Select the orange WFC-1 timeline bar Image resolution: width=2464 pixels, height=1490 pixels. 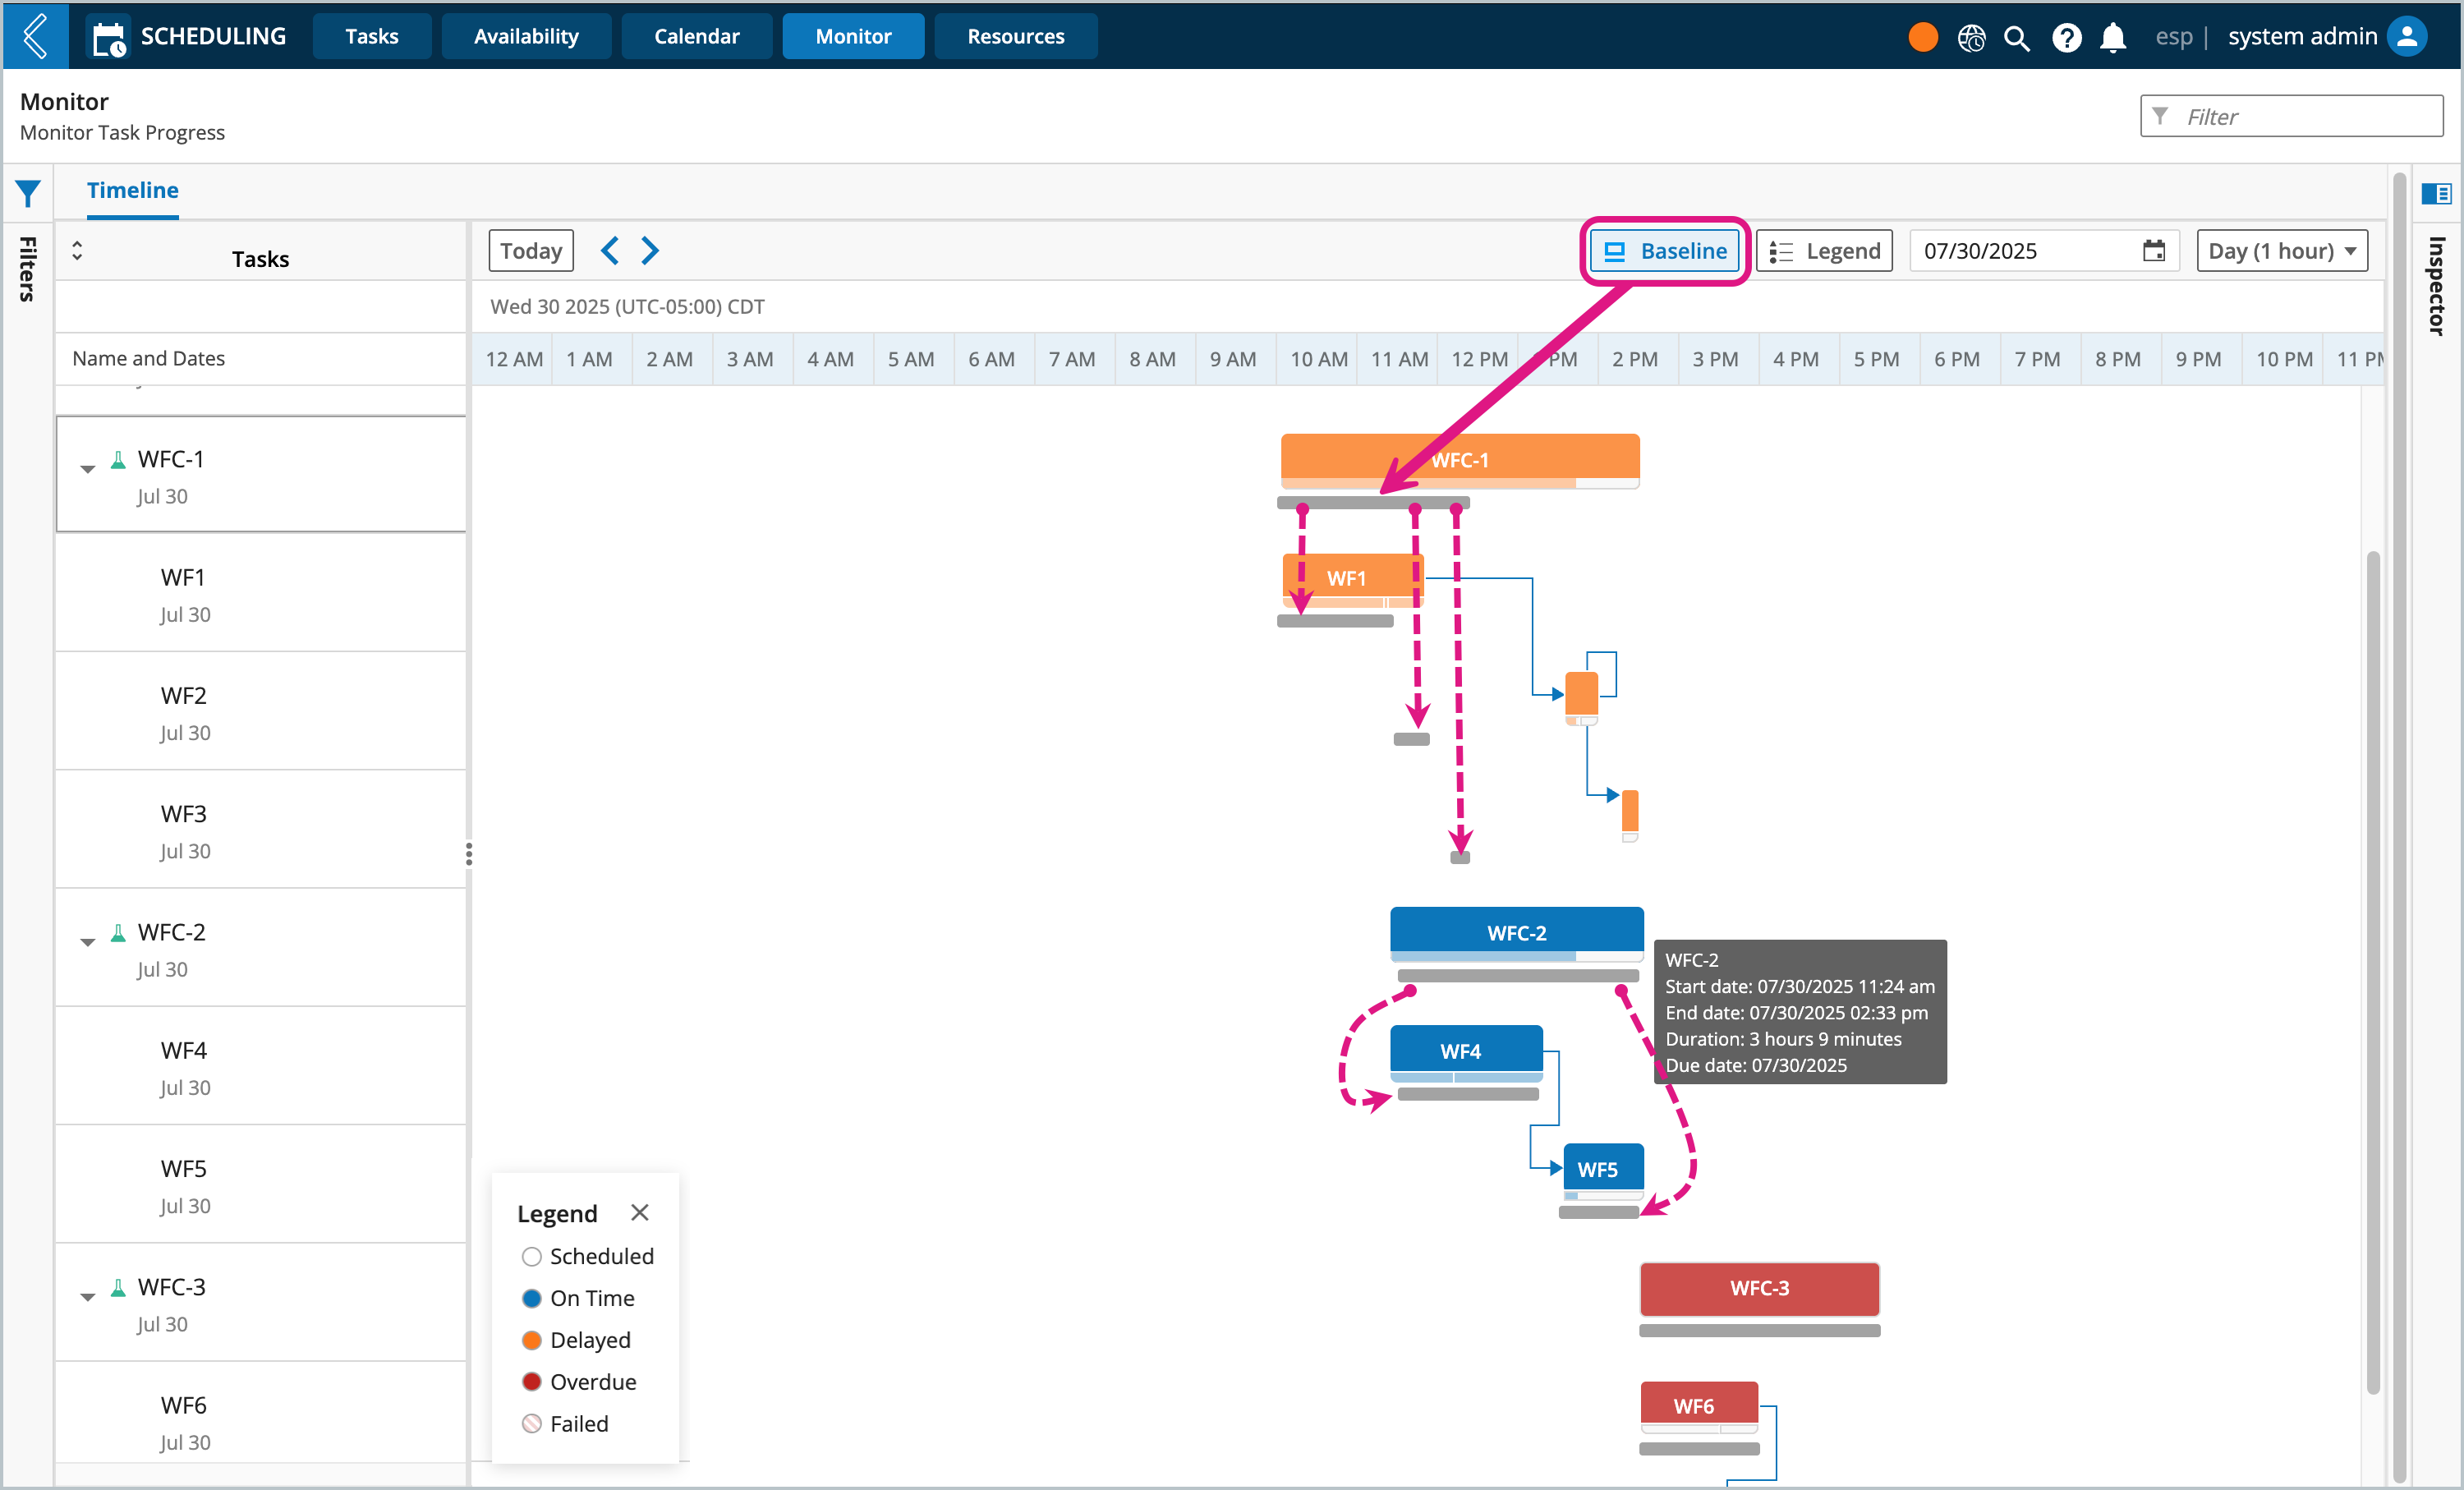click(x=1459, y=459)
